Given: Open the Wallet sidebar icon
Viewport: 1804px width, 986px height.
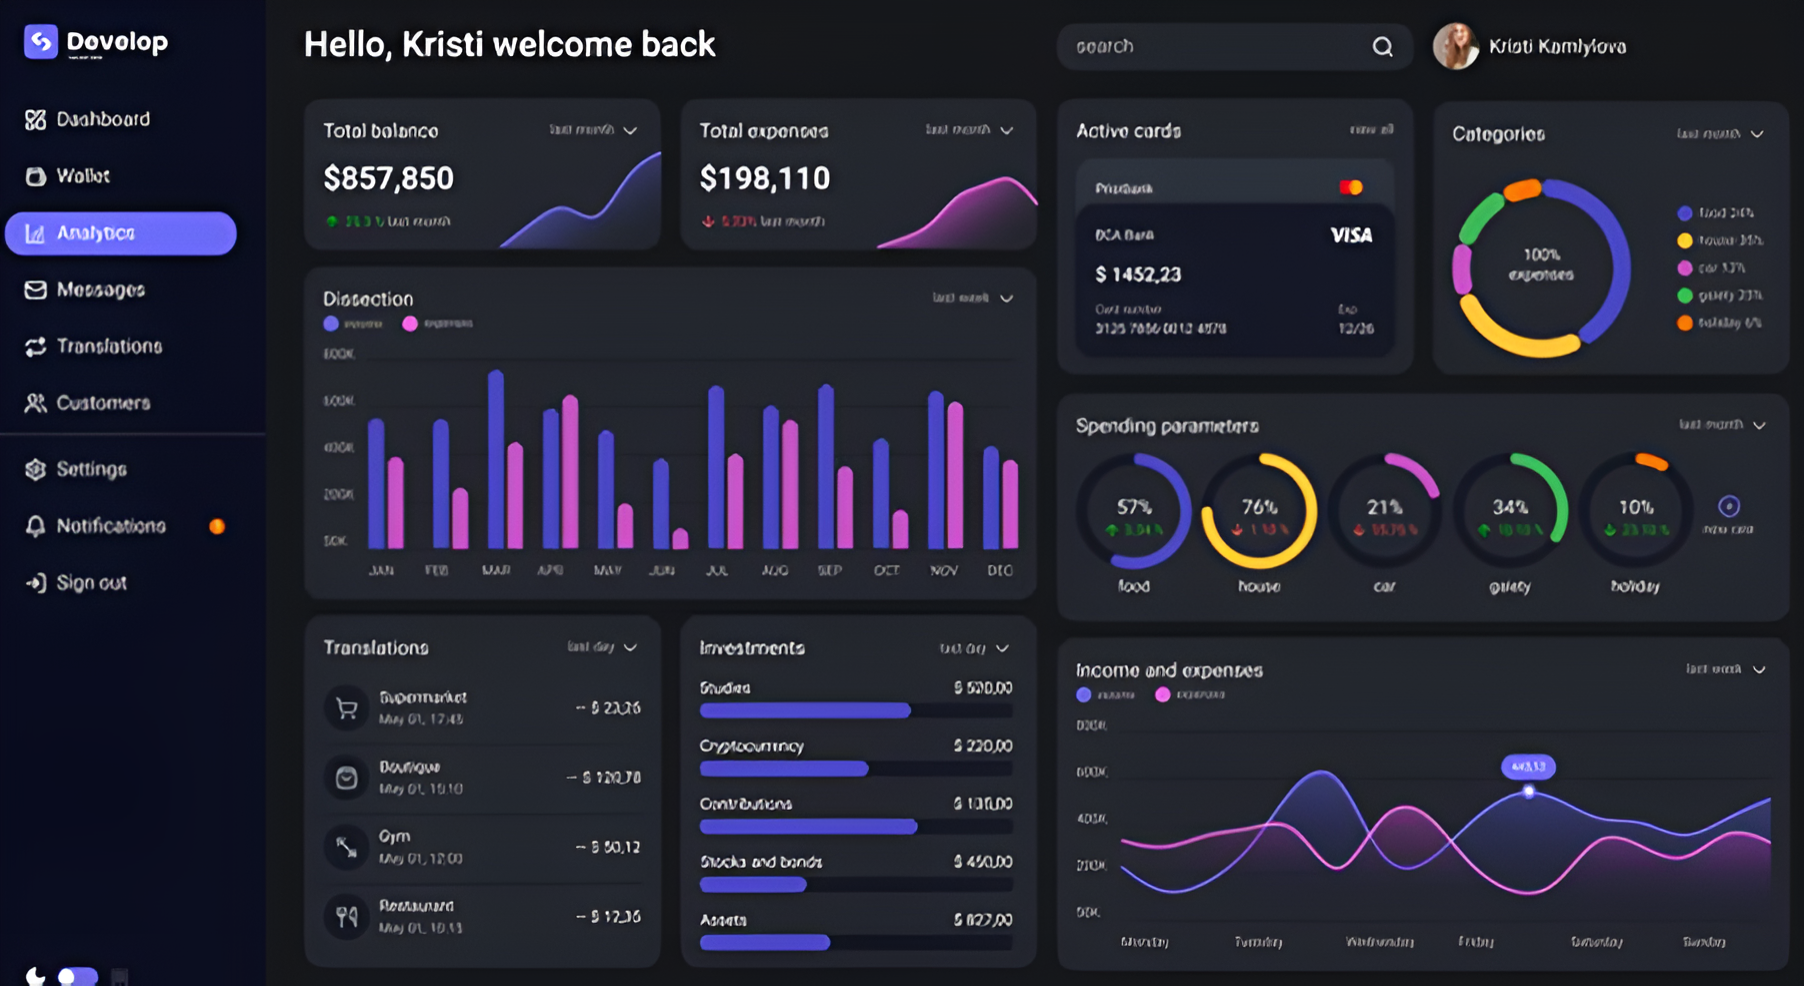Looking at the screenshot, I should pyautogui.click(x=36, y=176).
